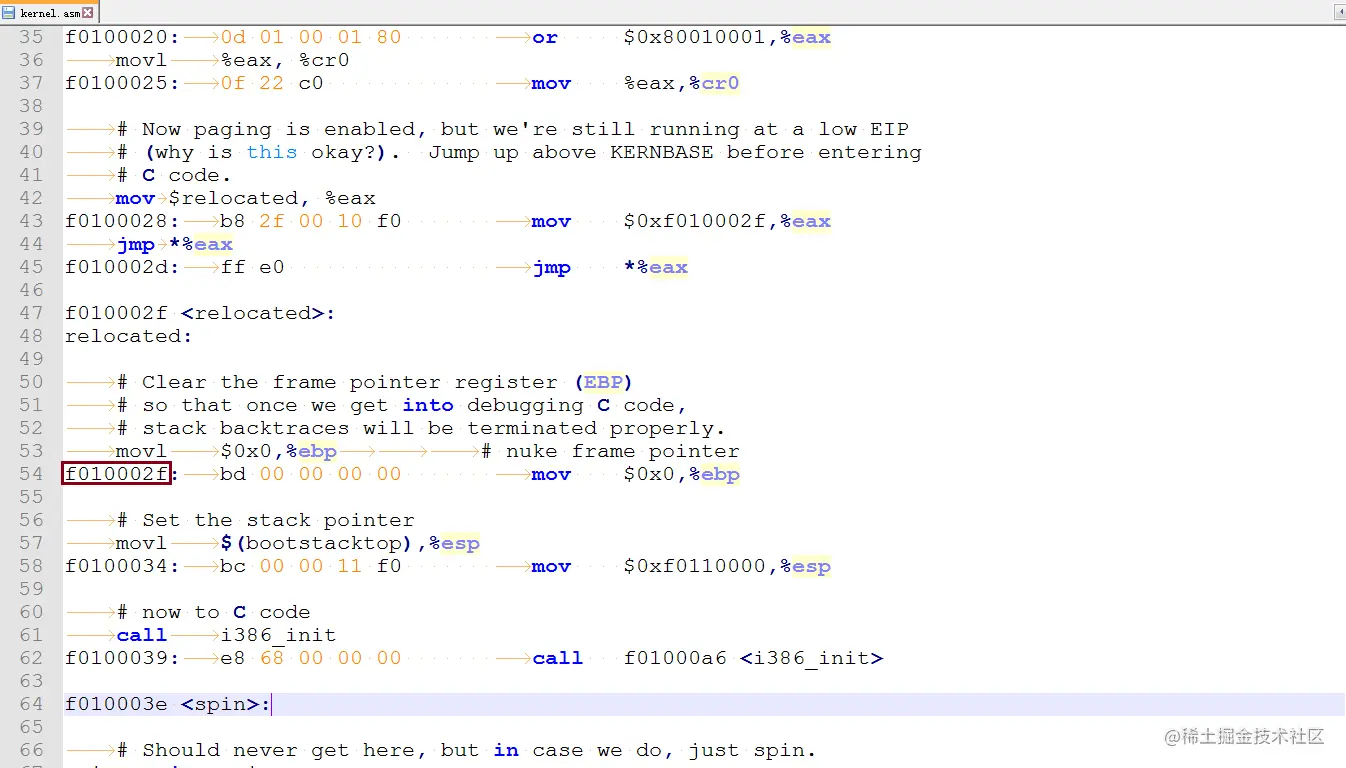Select the <relocated> label on line 47
This screenshot has height=768, width=1346.
tap(254, 313)
